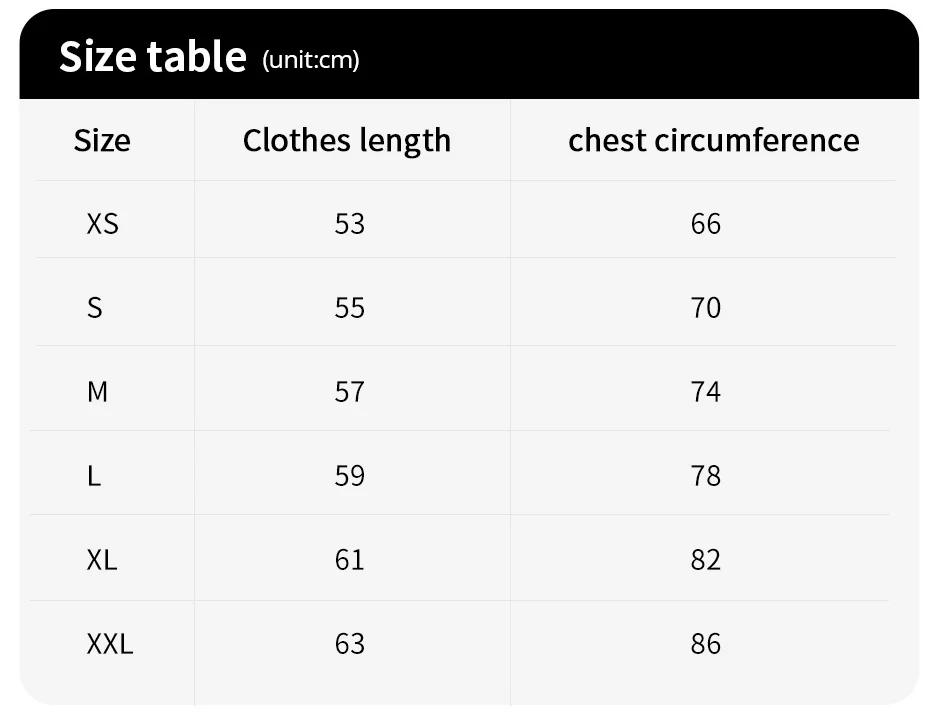Screen dimensions: 940x716
Task: Select the Size column header
Action: point(102,141)
